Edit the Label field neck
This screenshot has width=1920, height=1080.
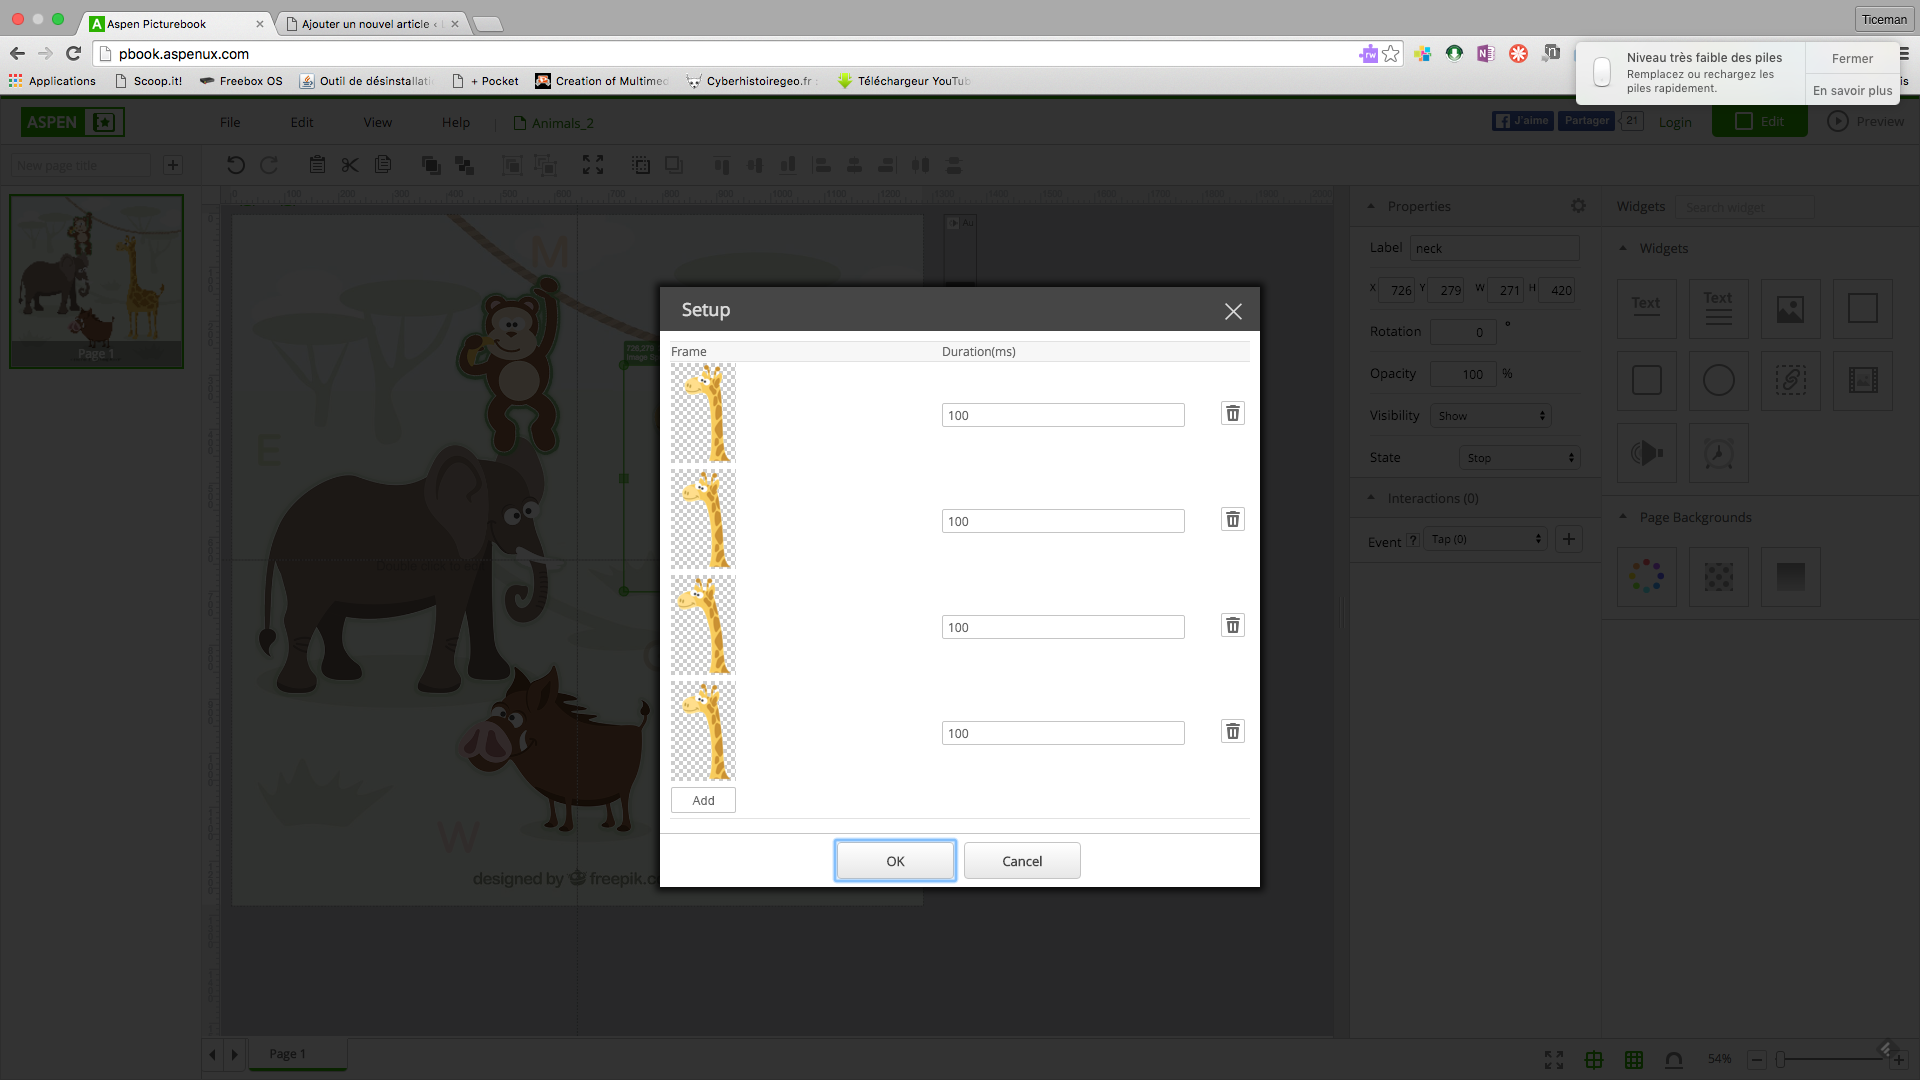tap(1494, 248)
